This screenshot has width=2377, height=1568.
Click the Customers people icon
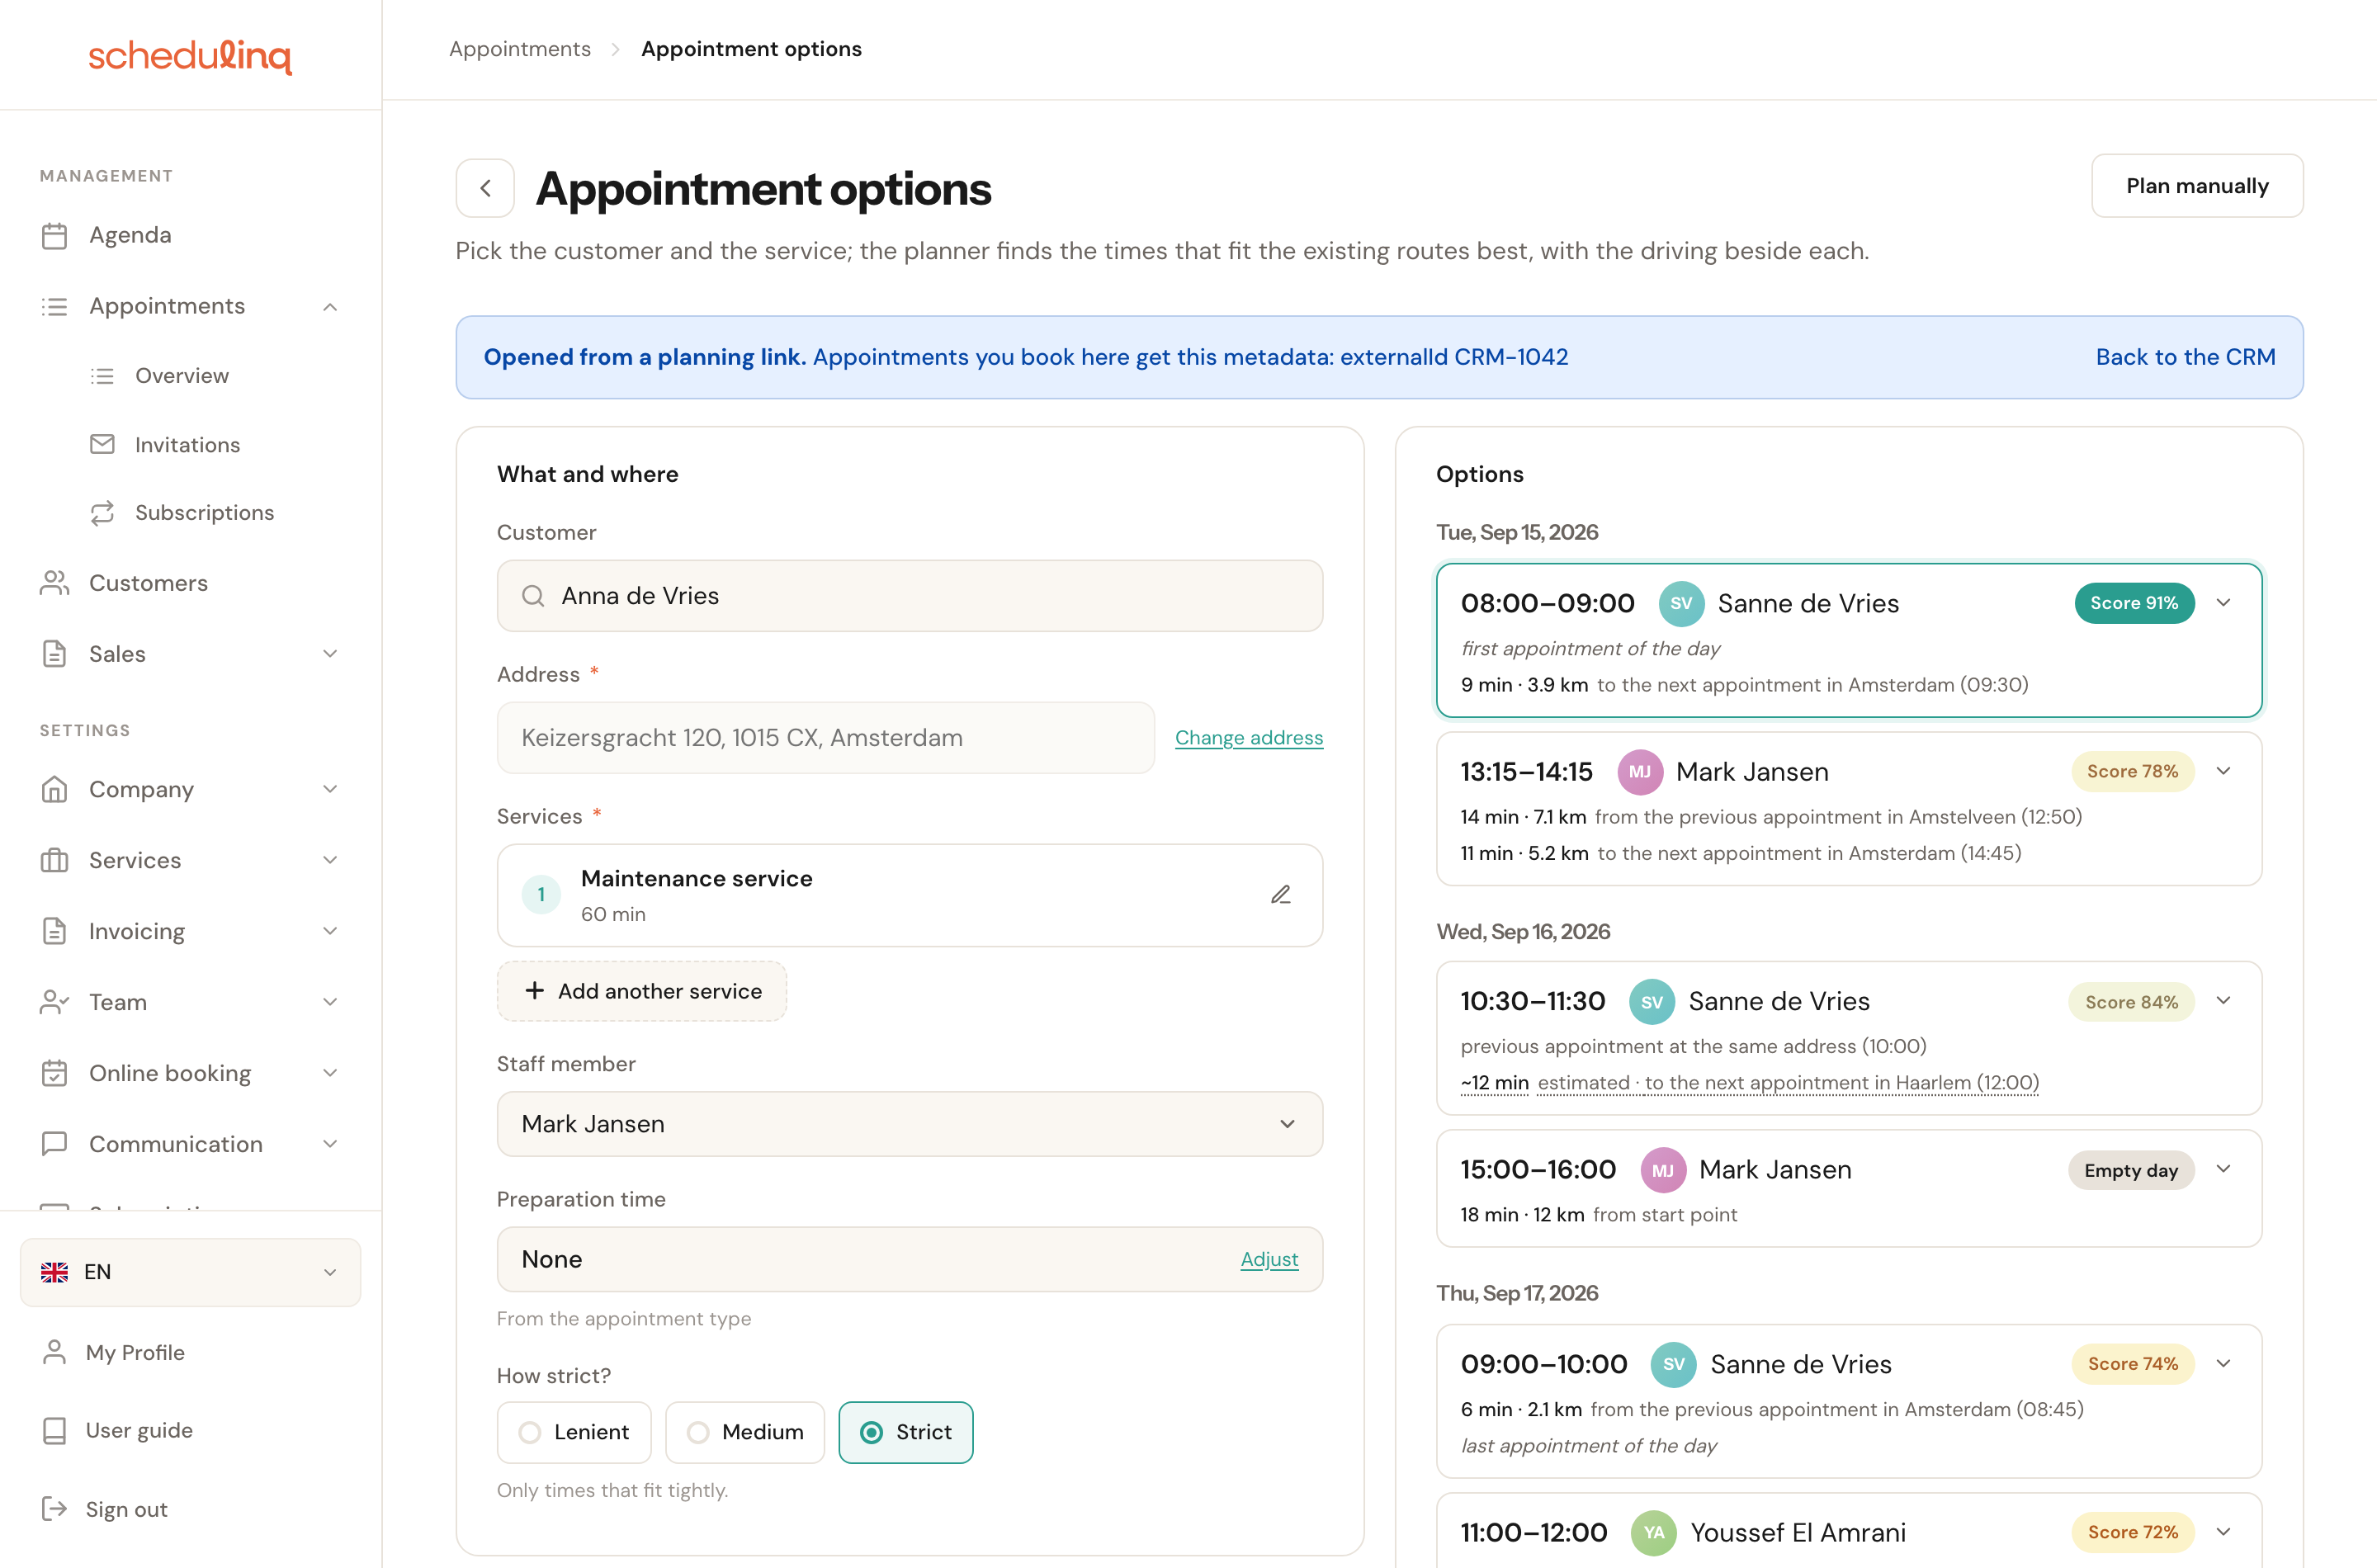(x=55, y=583)
